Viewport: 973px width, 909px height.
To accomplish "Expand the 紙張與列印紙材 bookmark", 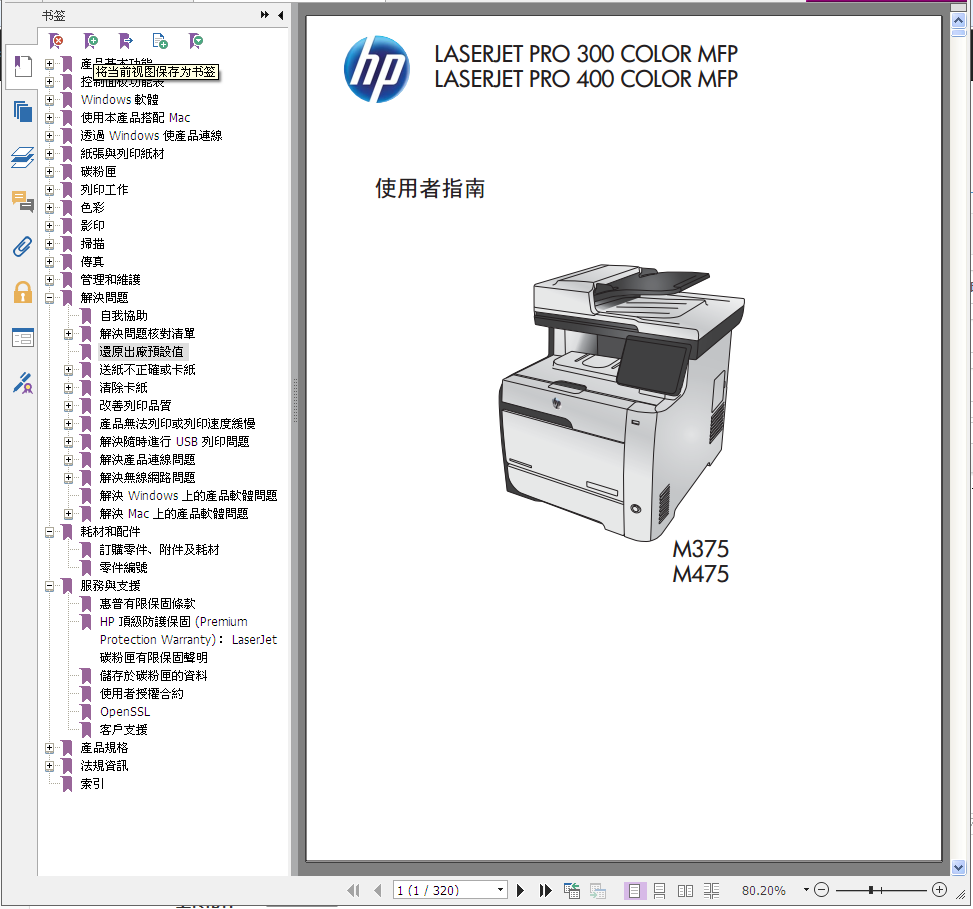I will (x=50, y=153).
